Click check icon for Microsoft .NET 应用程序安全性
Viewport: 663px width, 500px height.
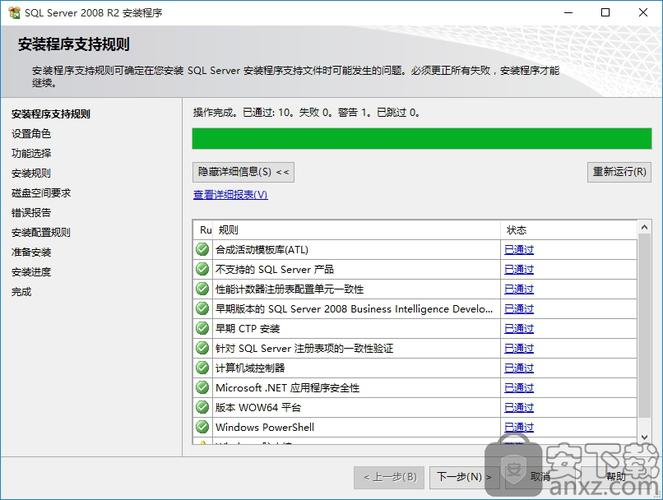(x=203, y=388)
